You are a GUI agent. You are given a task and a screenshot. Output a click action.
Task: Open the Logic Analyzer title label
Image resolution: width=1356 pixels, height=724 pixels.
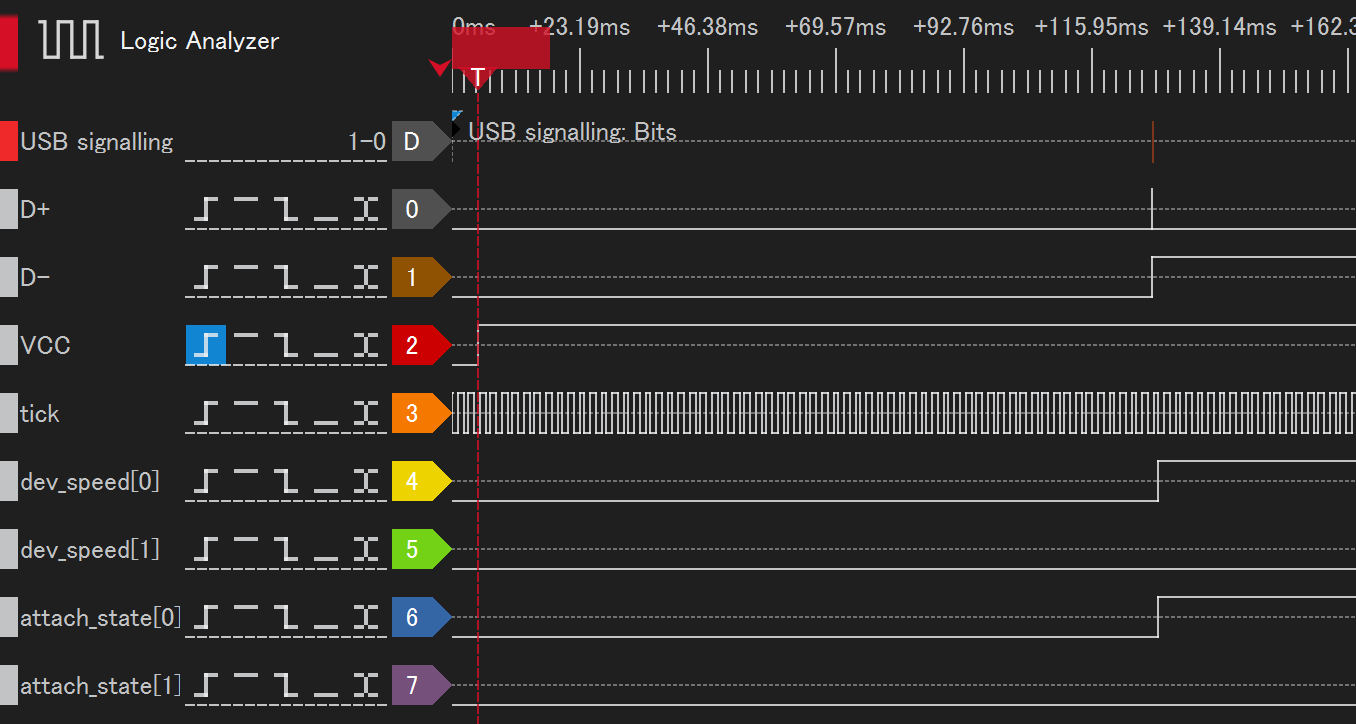(200, 41)
